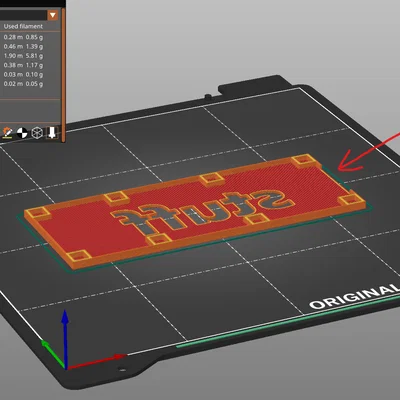Click the Used filament column header

(23, 26)
